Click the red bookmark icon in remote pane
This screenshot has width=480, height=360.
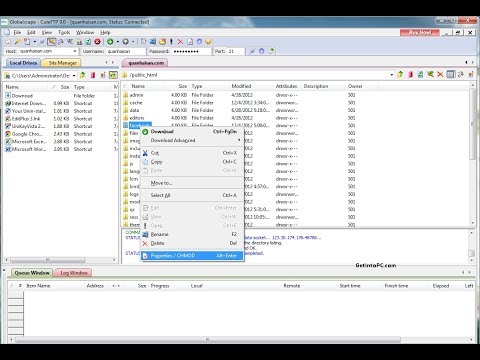click(410, 75)
